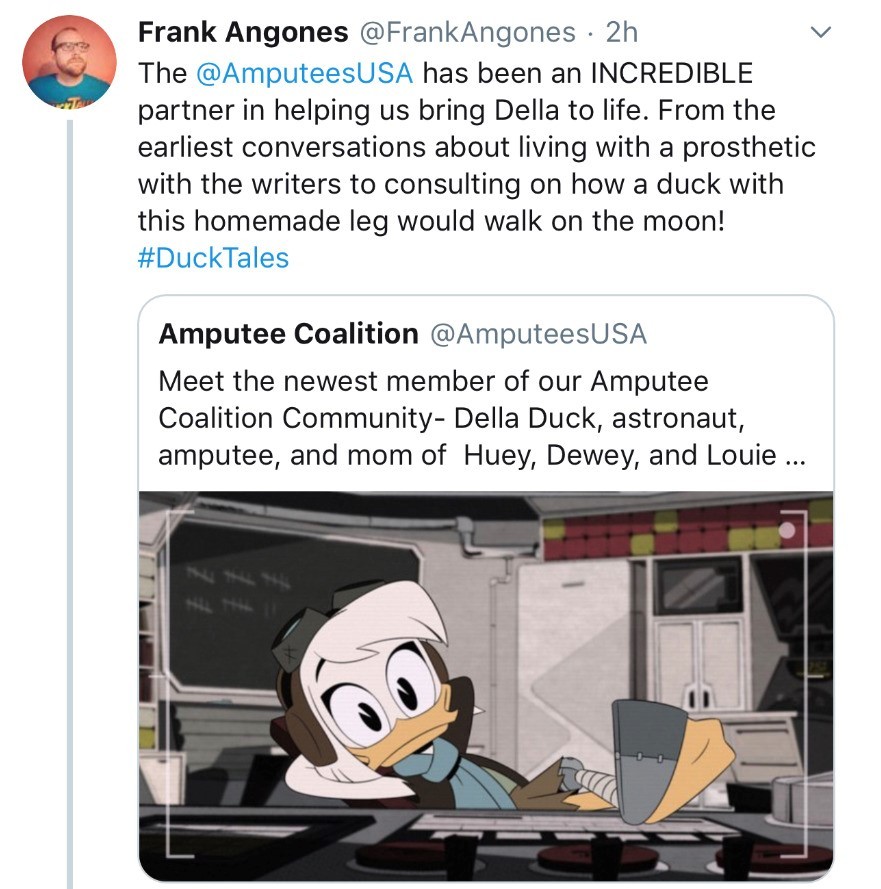881x889 pixels.
Task: Open the @AmputeesUSA mention in tweet text
Action: (x=304, y=73)
